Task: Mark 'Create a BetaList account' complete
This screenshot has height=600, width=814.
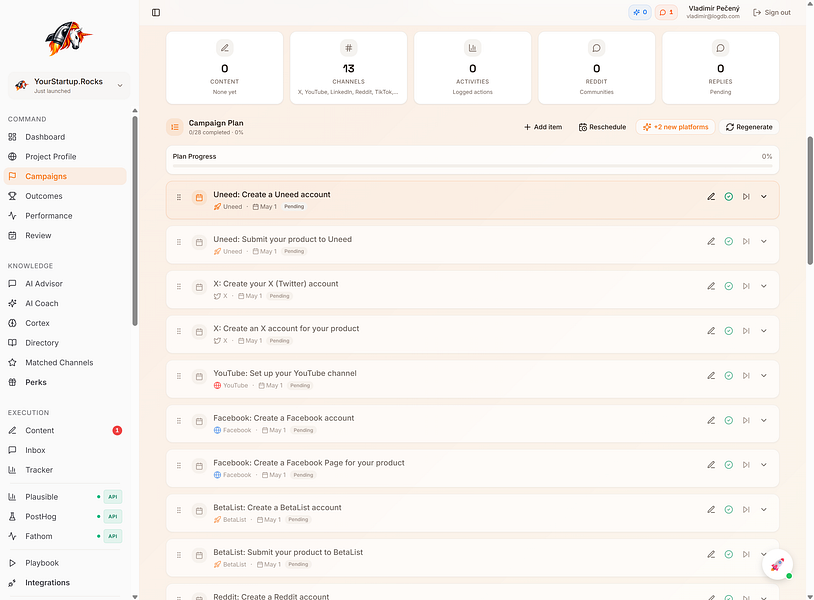Action: (x=729, y=510)
